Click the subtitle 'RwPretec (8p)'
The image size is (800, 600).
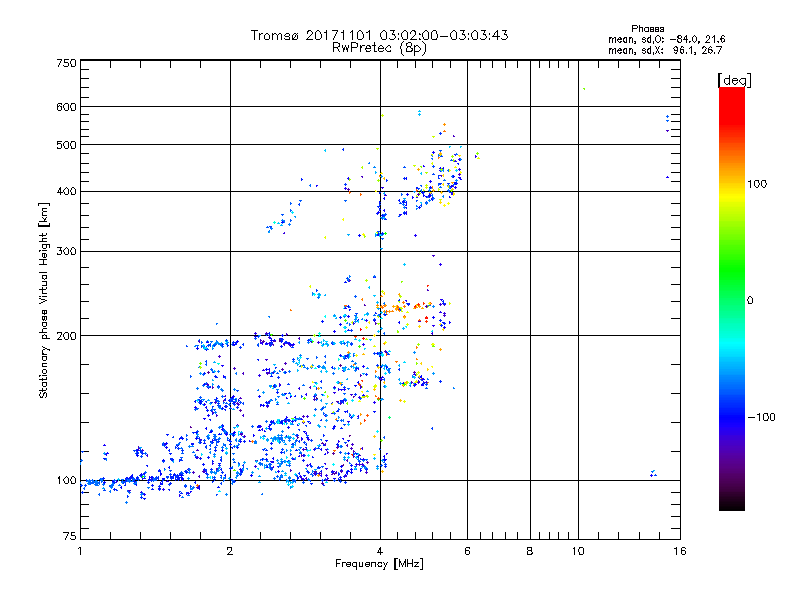[379, 48]
